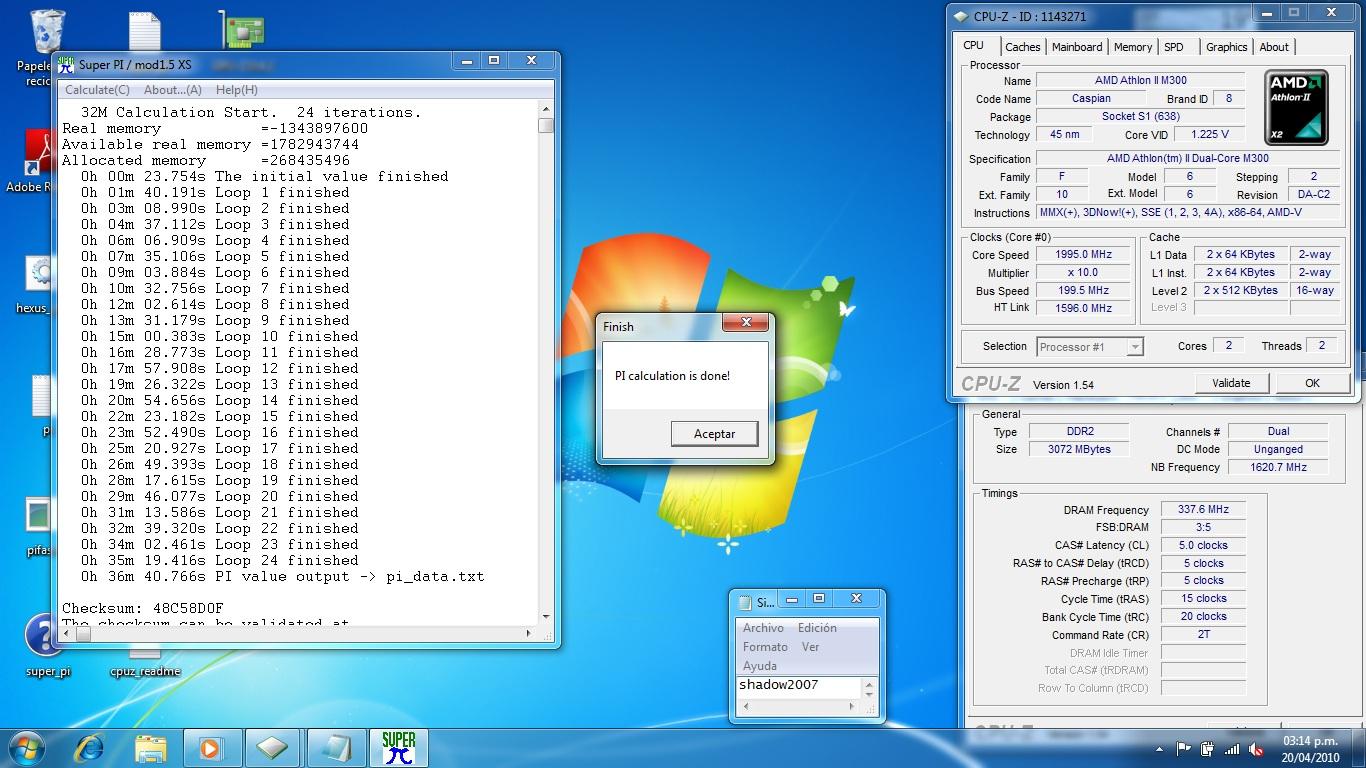1366x768 pixels.
Task: Click Aceptar in the Finish dialog
Action: (x=714, y=434)
